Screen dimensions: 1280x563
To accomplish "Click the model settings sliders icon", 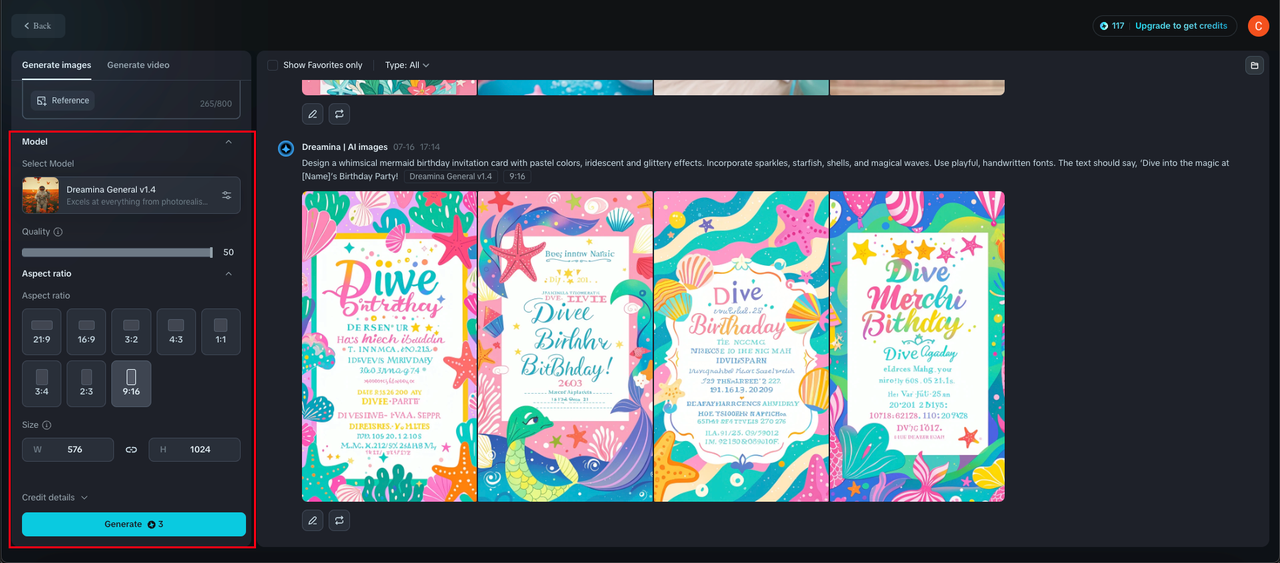I will click(x=227, y=195).
